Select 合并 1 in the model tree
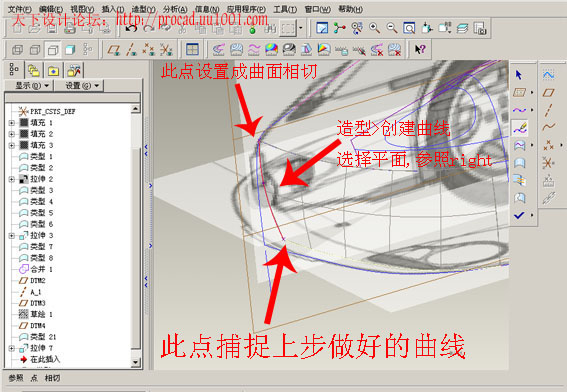 click(x=36, y=269)
